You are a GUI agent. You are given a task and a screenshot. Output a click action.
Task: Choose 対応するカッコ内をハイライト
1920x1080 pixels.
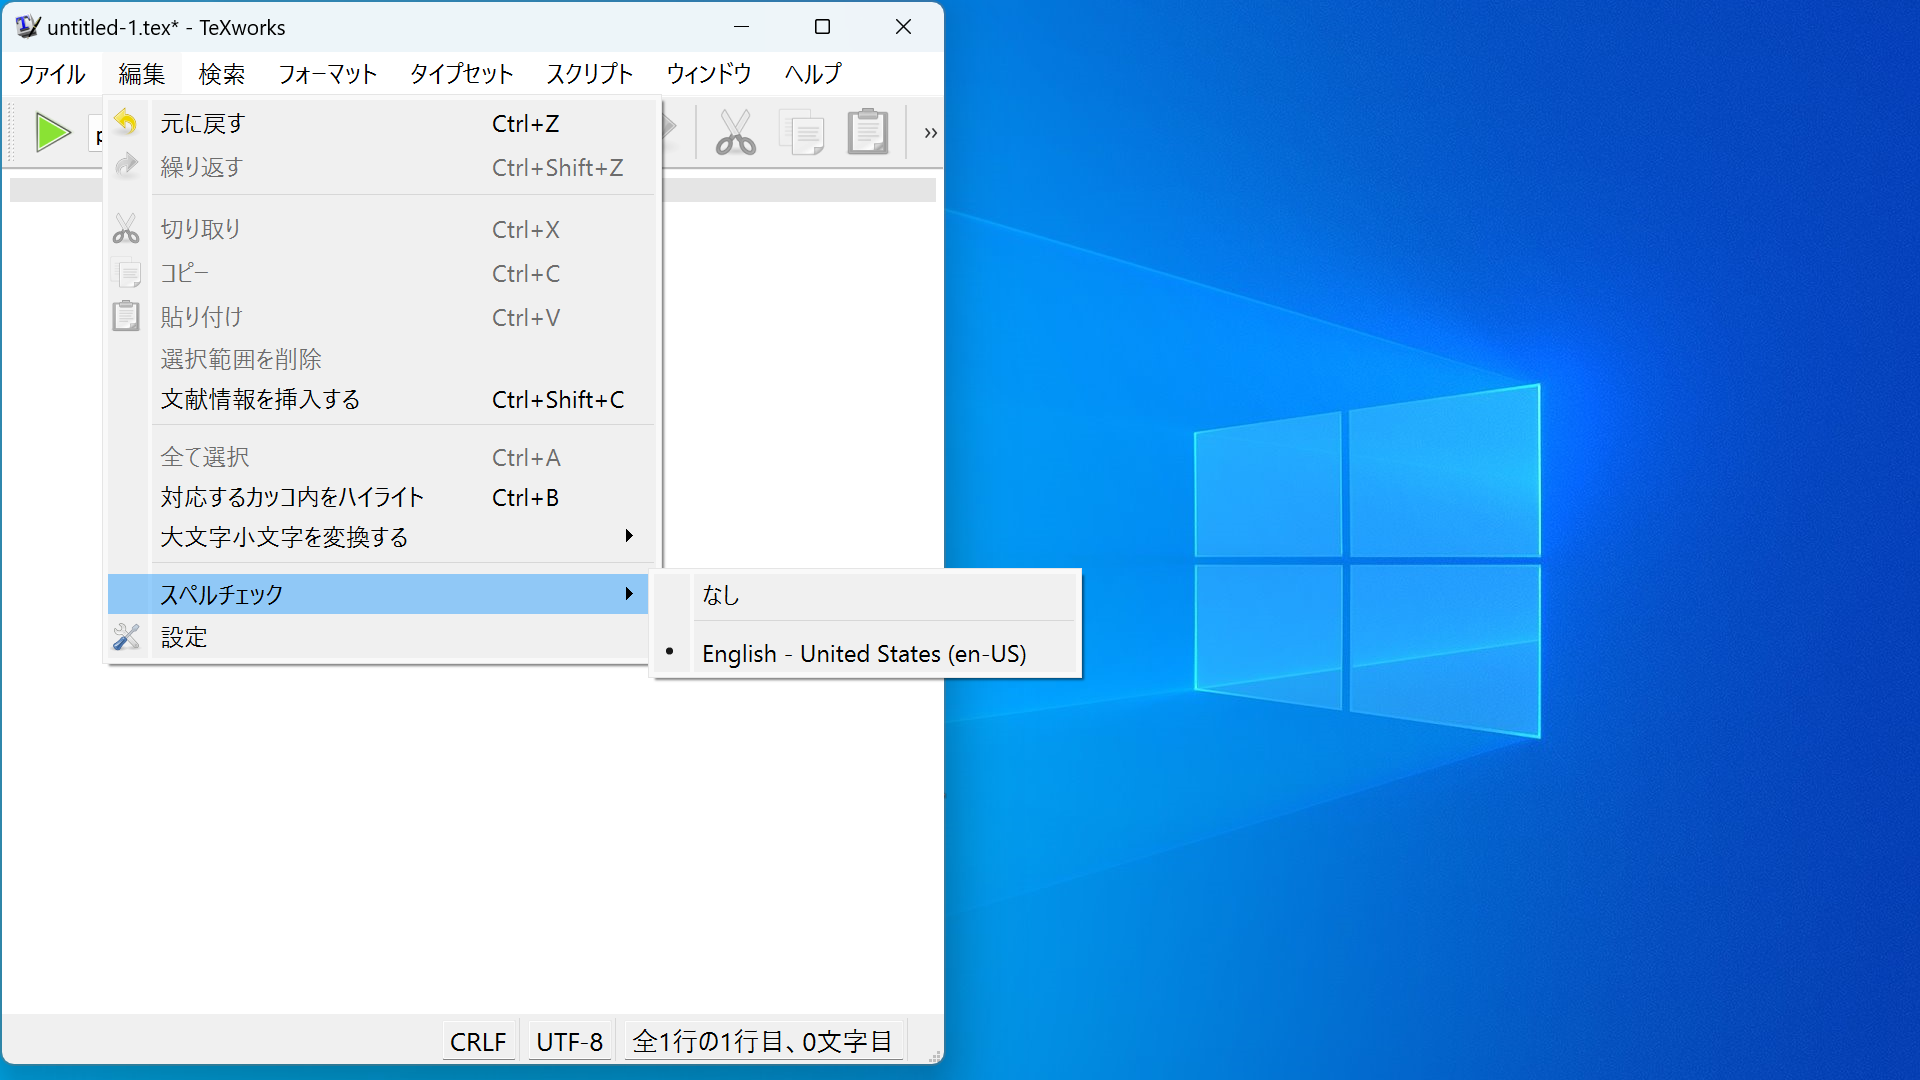(380, 497)
